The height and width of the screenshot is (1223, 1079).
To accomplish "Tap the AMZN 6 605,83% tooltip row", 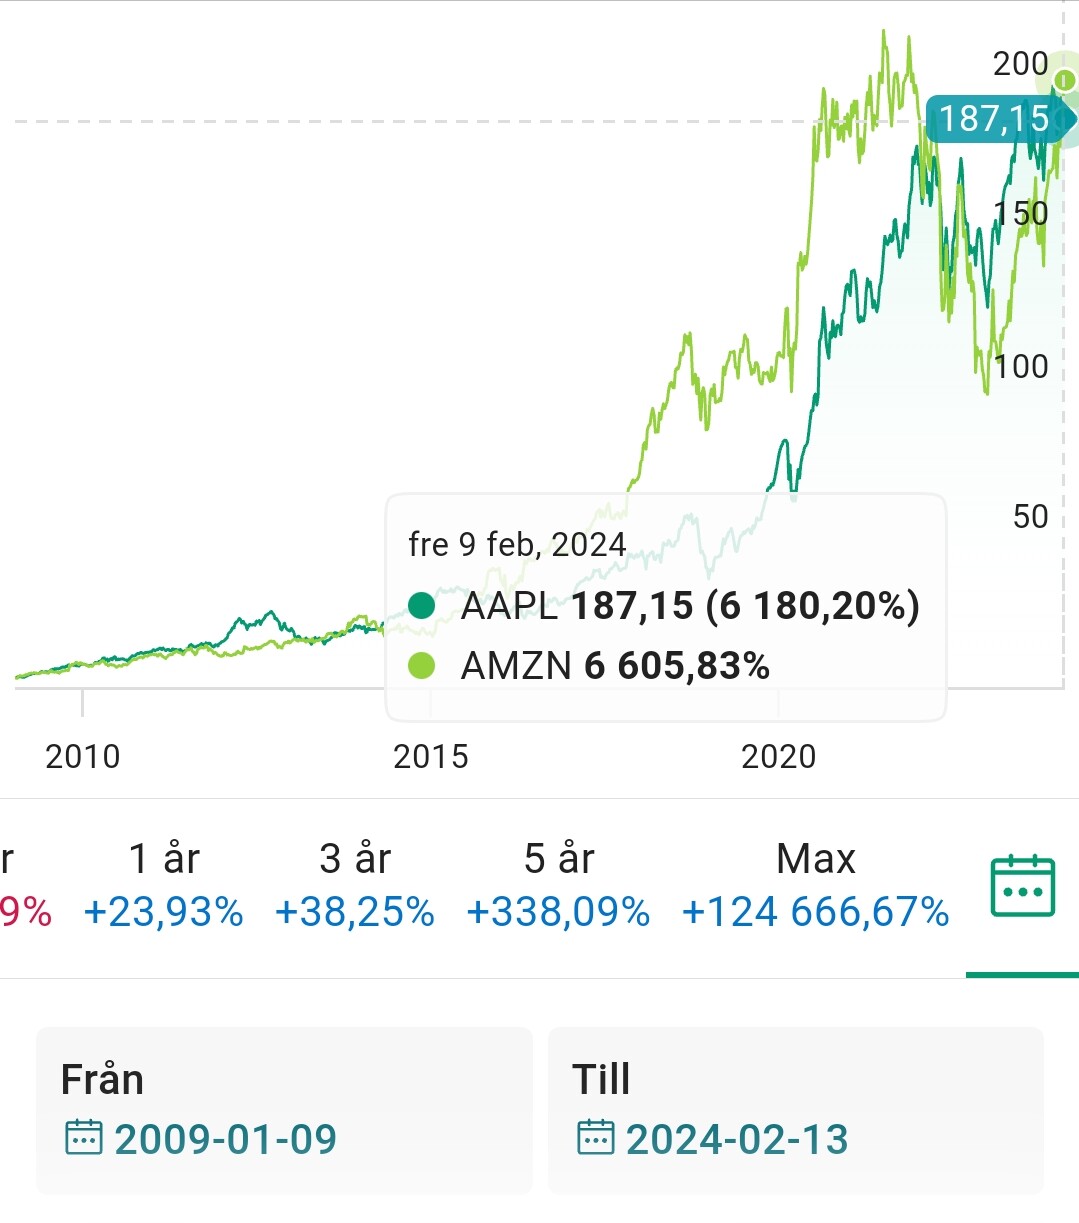I will pyautogui.click(x=615, y=666).
